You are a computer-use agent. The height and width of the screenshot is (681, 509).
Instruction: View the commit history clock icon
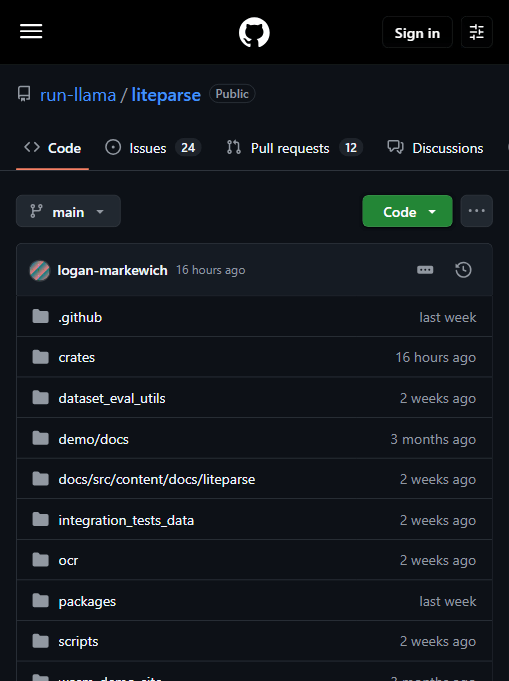(x=463, y=270)
